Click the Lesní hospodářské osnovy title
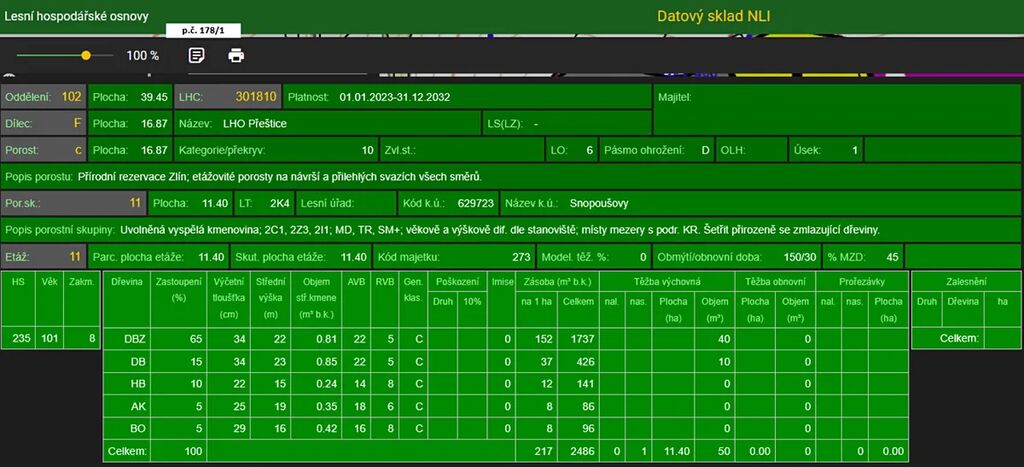The height and width of the screenshot is (467, 1024). [x=75, y=16]
